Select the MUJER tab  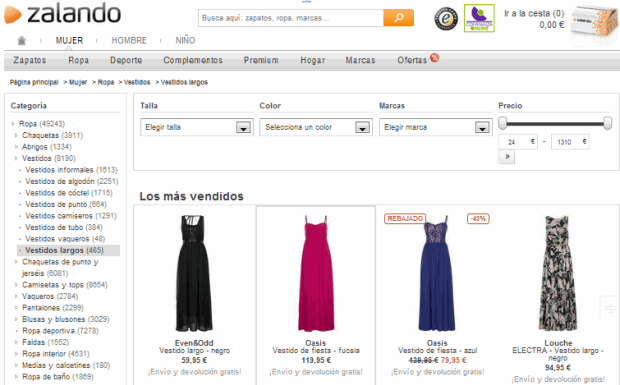tap(69, 40)
